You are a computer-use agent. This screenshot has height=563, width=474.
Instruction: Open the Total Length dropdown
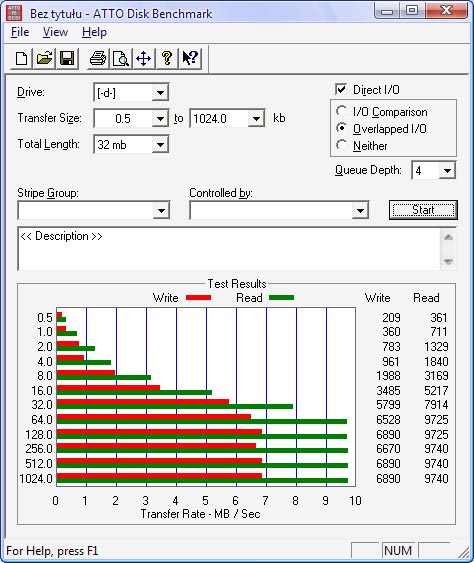(160, 145)
